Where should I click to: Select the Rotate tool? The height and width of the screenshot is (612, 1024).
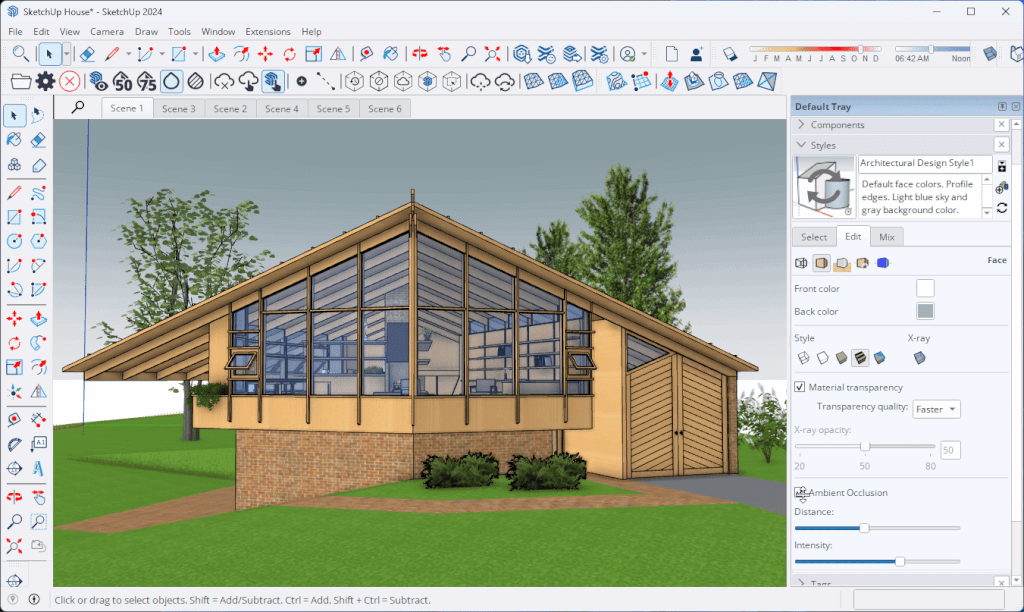(x=15, y=343)
